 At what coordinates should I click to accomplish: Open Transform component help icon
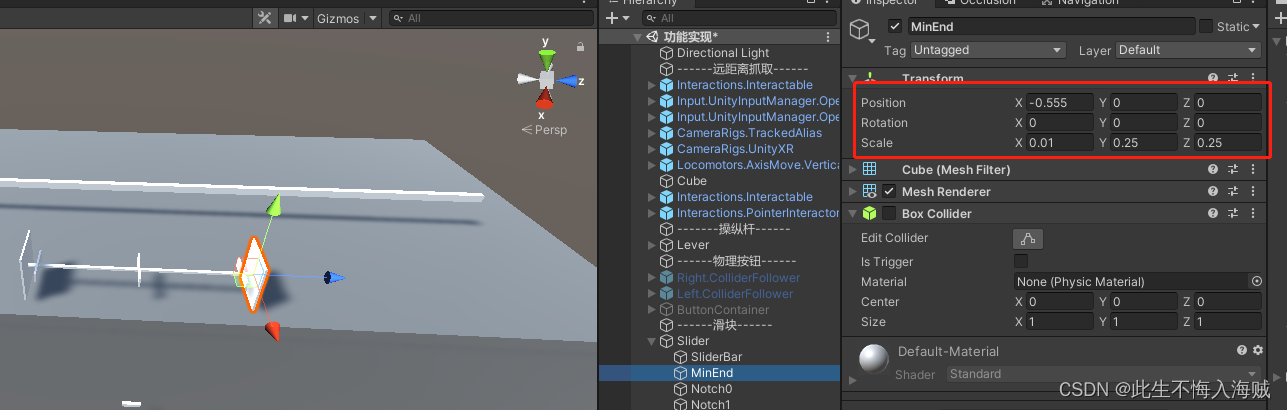pyautogui.click(x=1213, y=78)
